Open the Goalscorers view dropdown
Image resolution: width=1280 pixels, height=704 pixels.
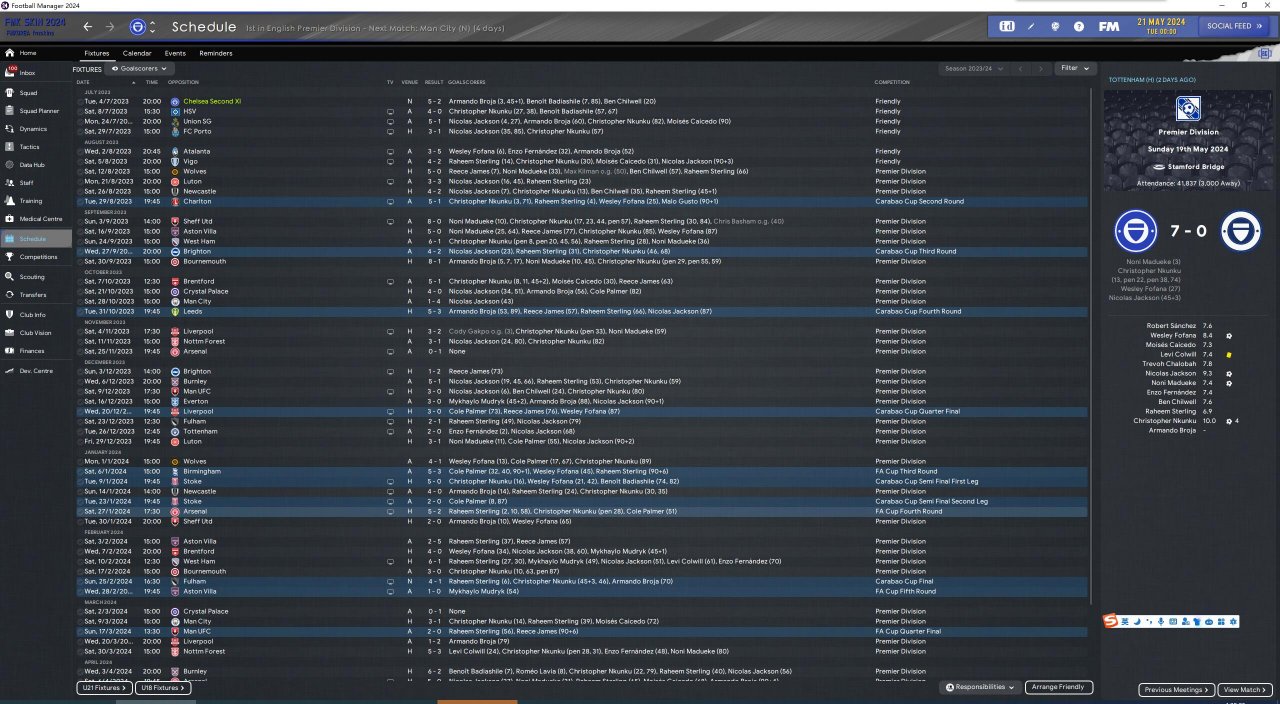[138, 68]
